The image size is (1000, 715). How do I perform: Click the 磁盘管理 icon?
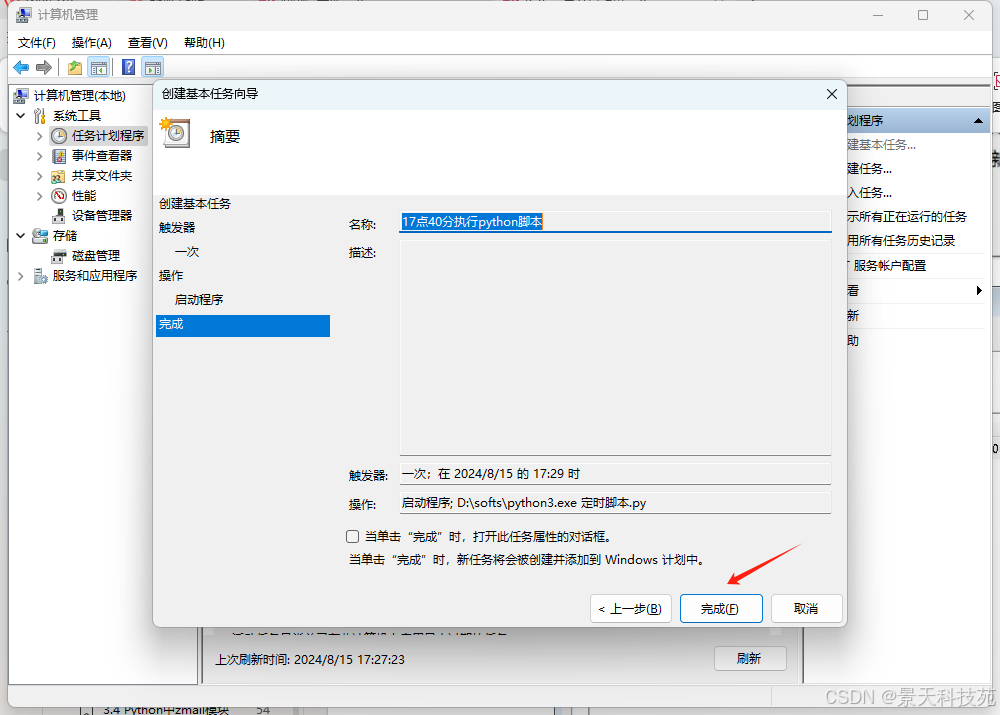[59, 256]
